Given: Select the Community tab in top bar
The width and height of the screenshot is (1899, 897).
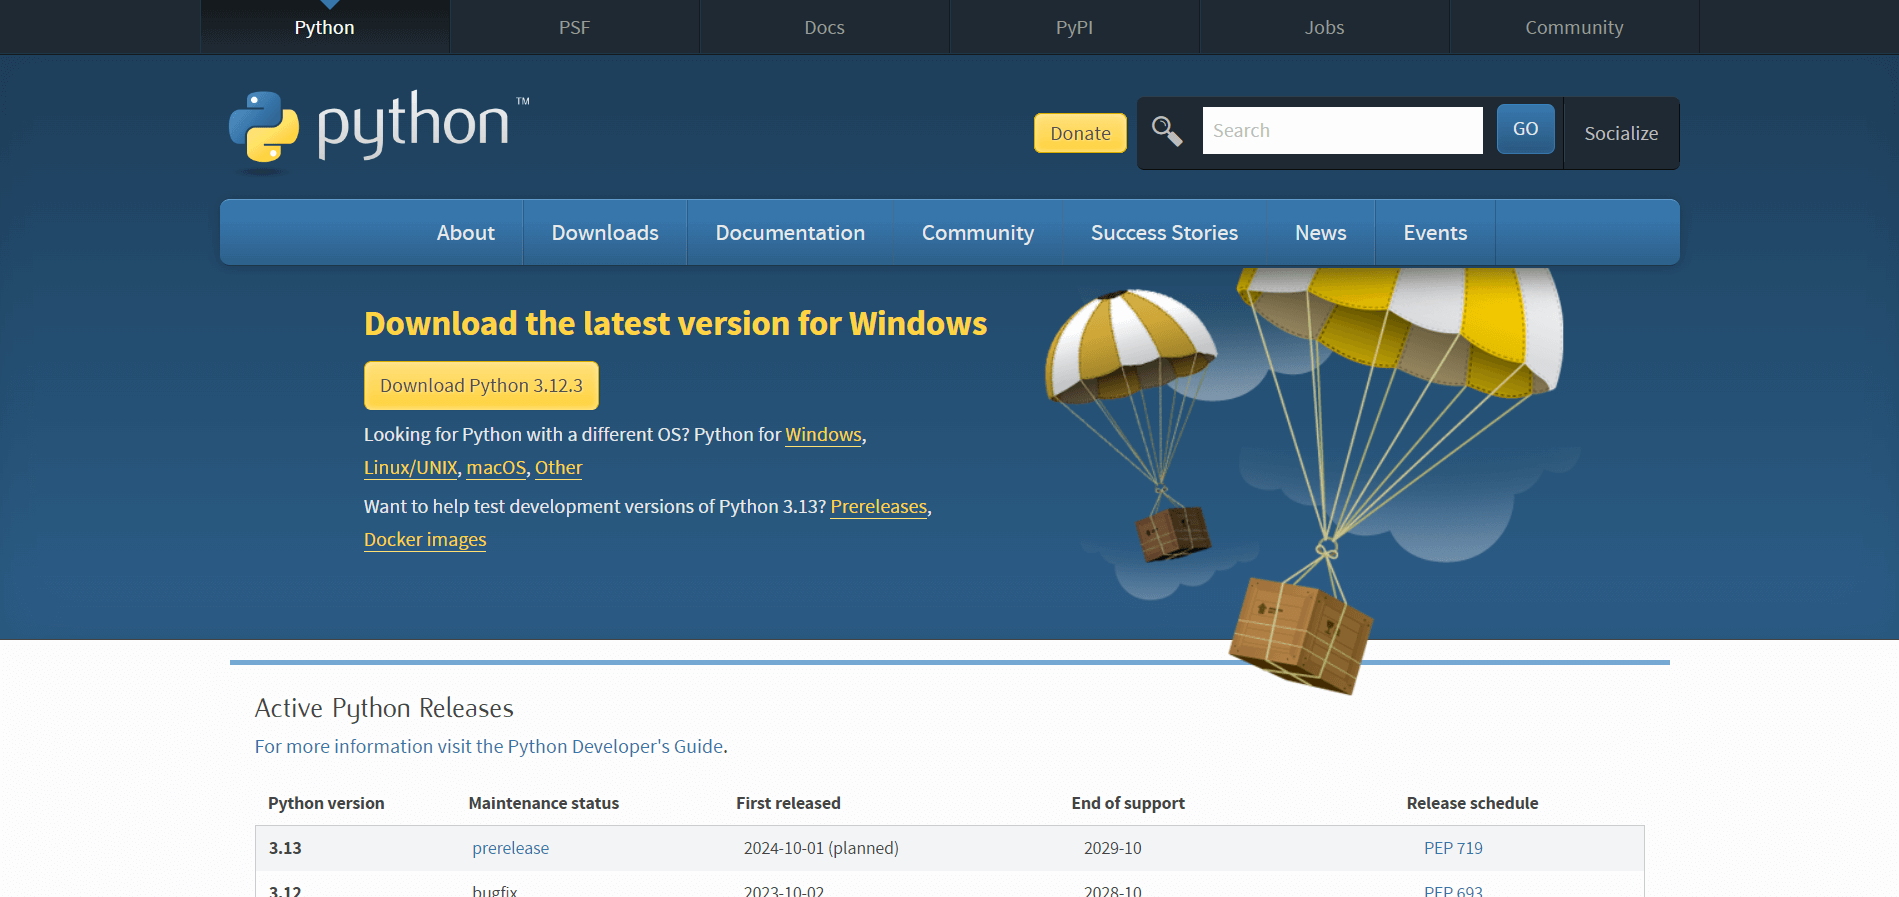Looking at the screenshot, I should point(1574,27).
